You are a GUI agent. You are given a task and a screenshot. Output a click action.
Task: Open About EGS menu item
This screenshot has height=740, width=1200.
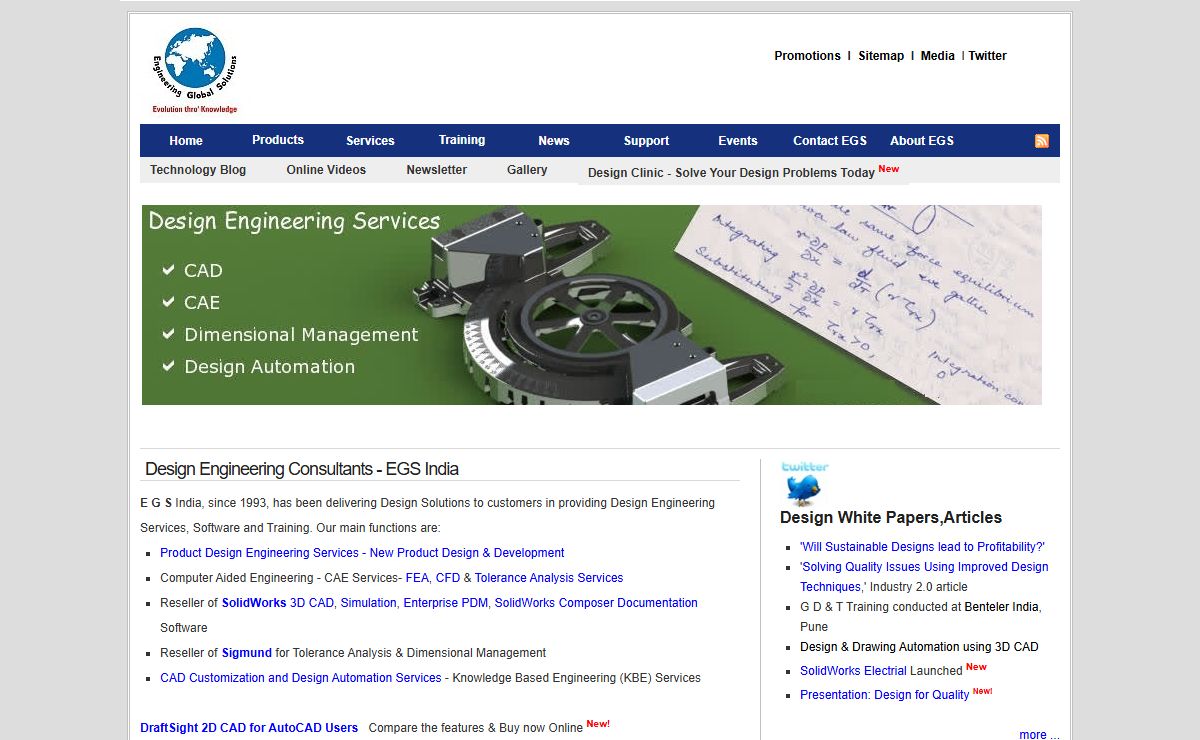click(922, 141)
